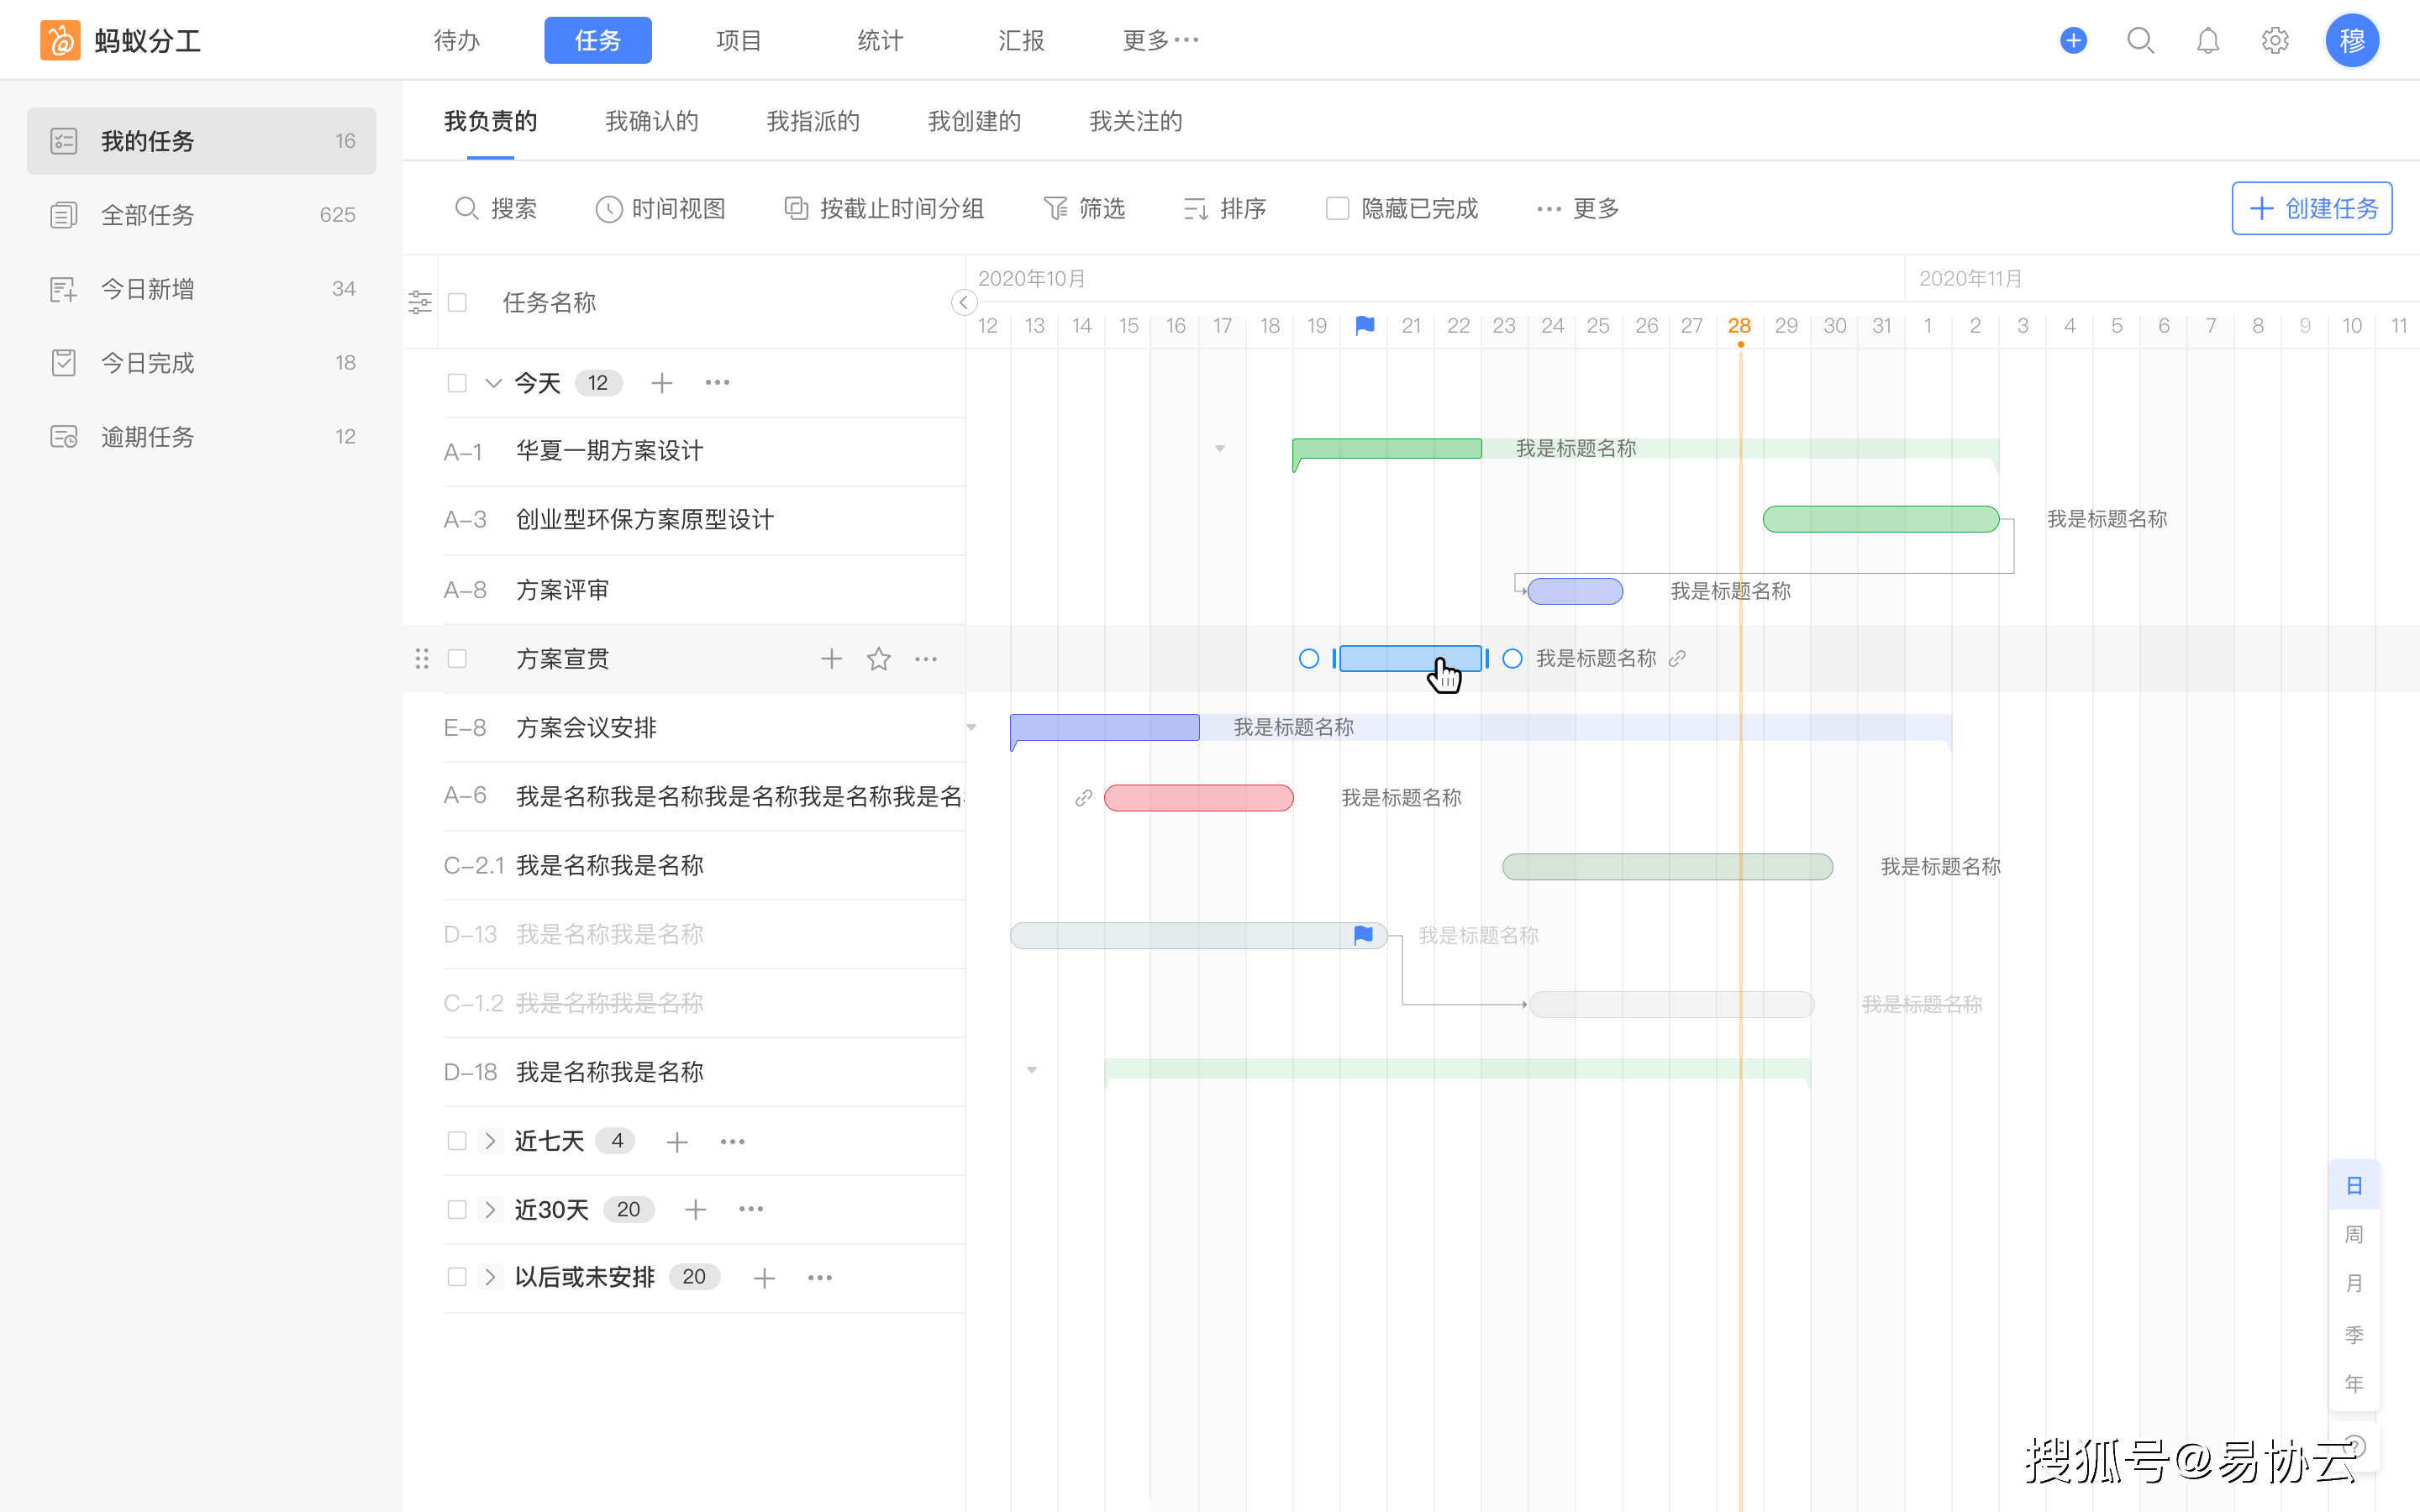Viewport: 2420px width, 1512px height.
Task: Click drag handle of 方案宣贯 row
Action: (422, 658)
